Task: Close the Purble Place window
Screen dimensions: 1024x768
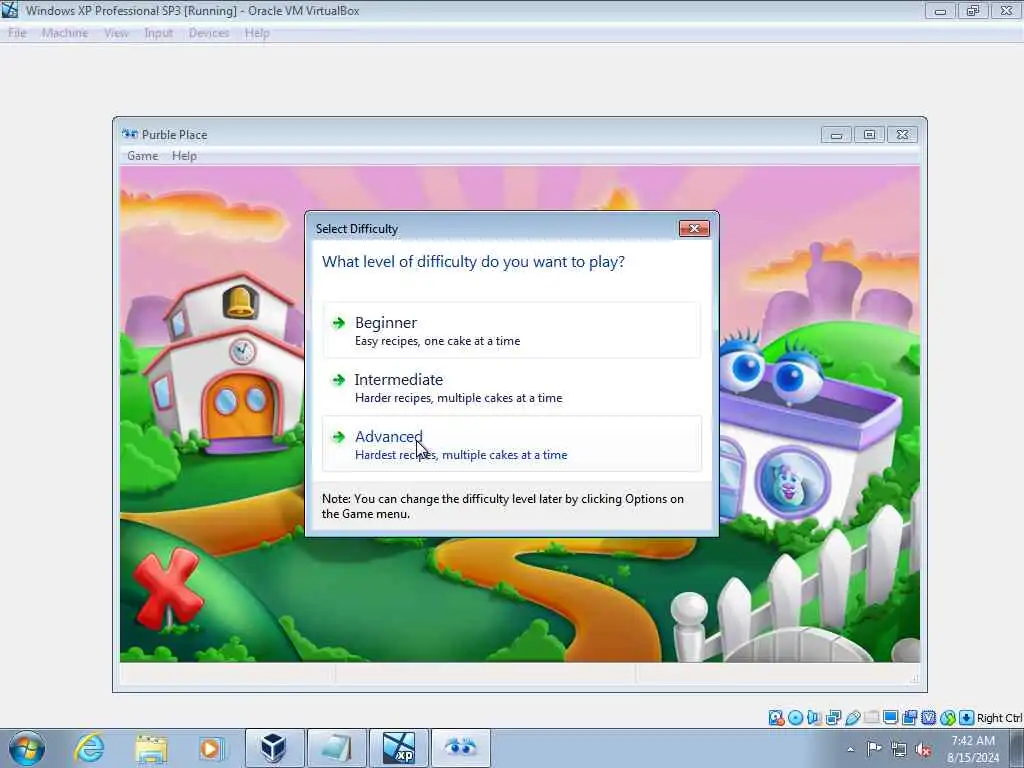Action: (903, 135)
